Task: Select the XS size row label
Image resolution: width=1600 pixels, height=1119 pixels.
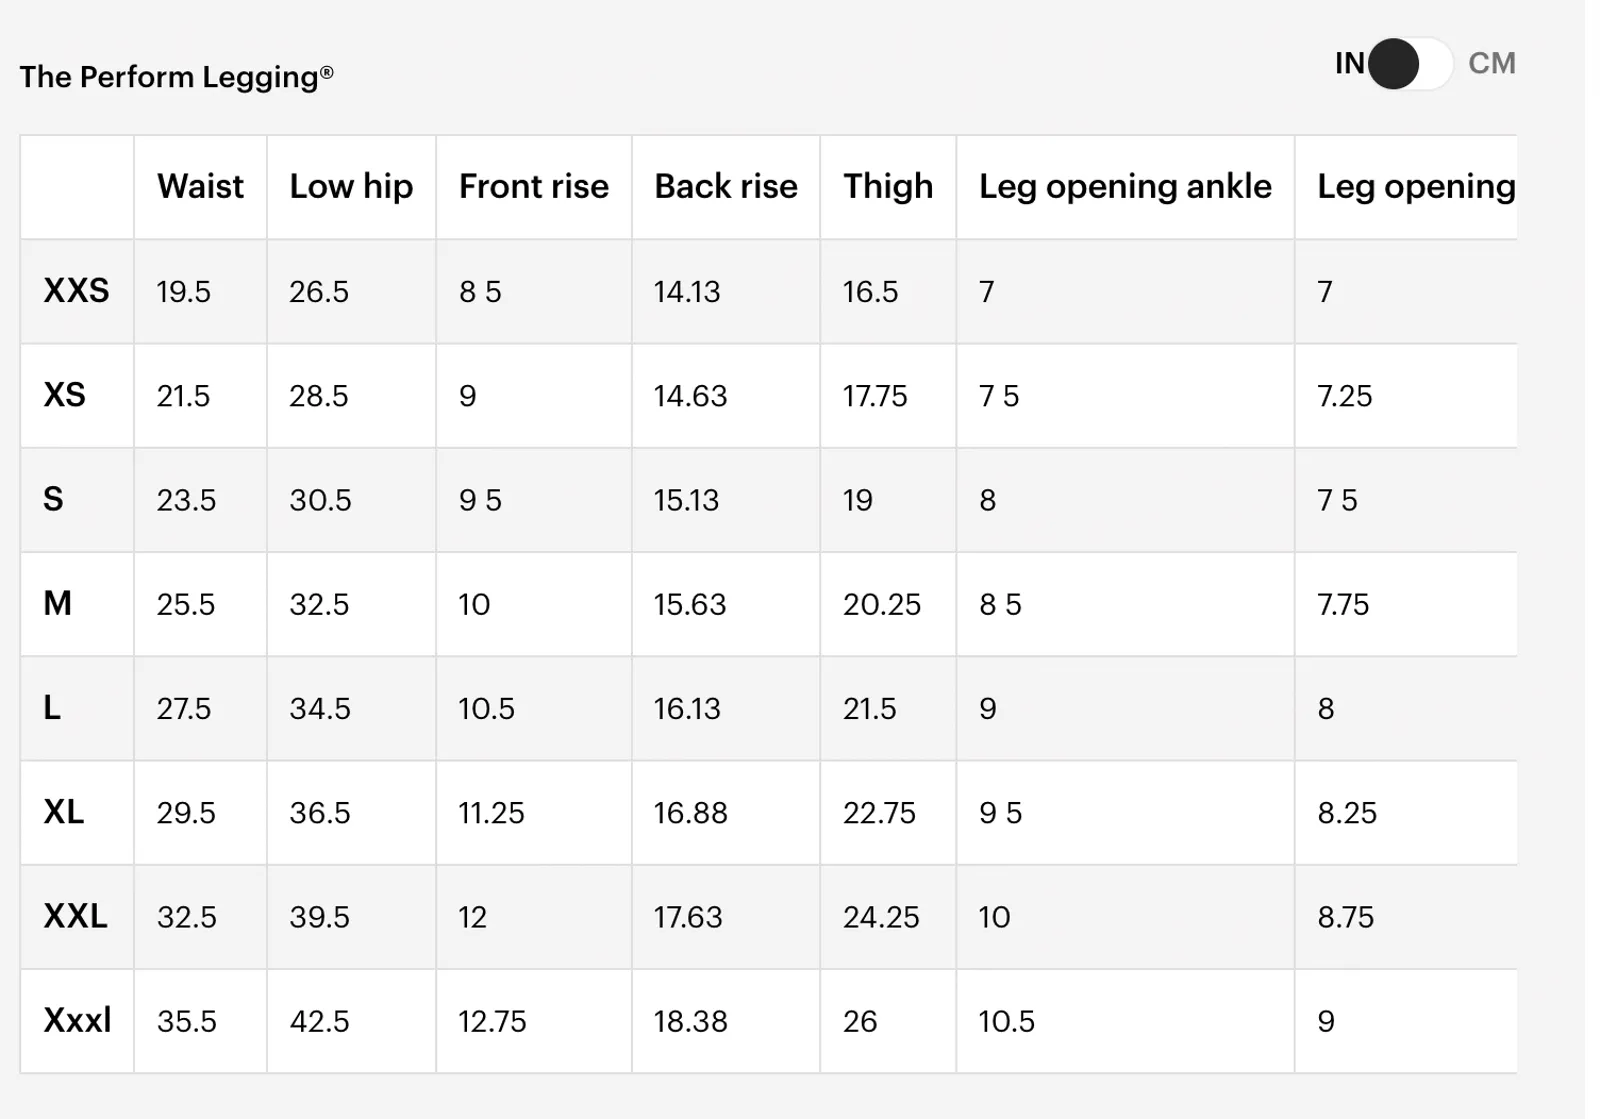Action: [x=64, y=395]
